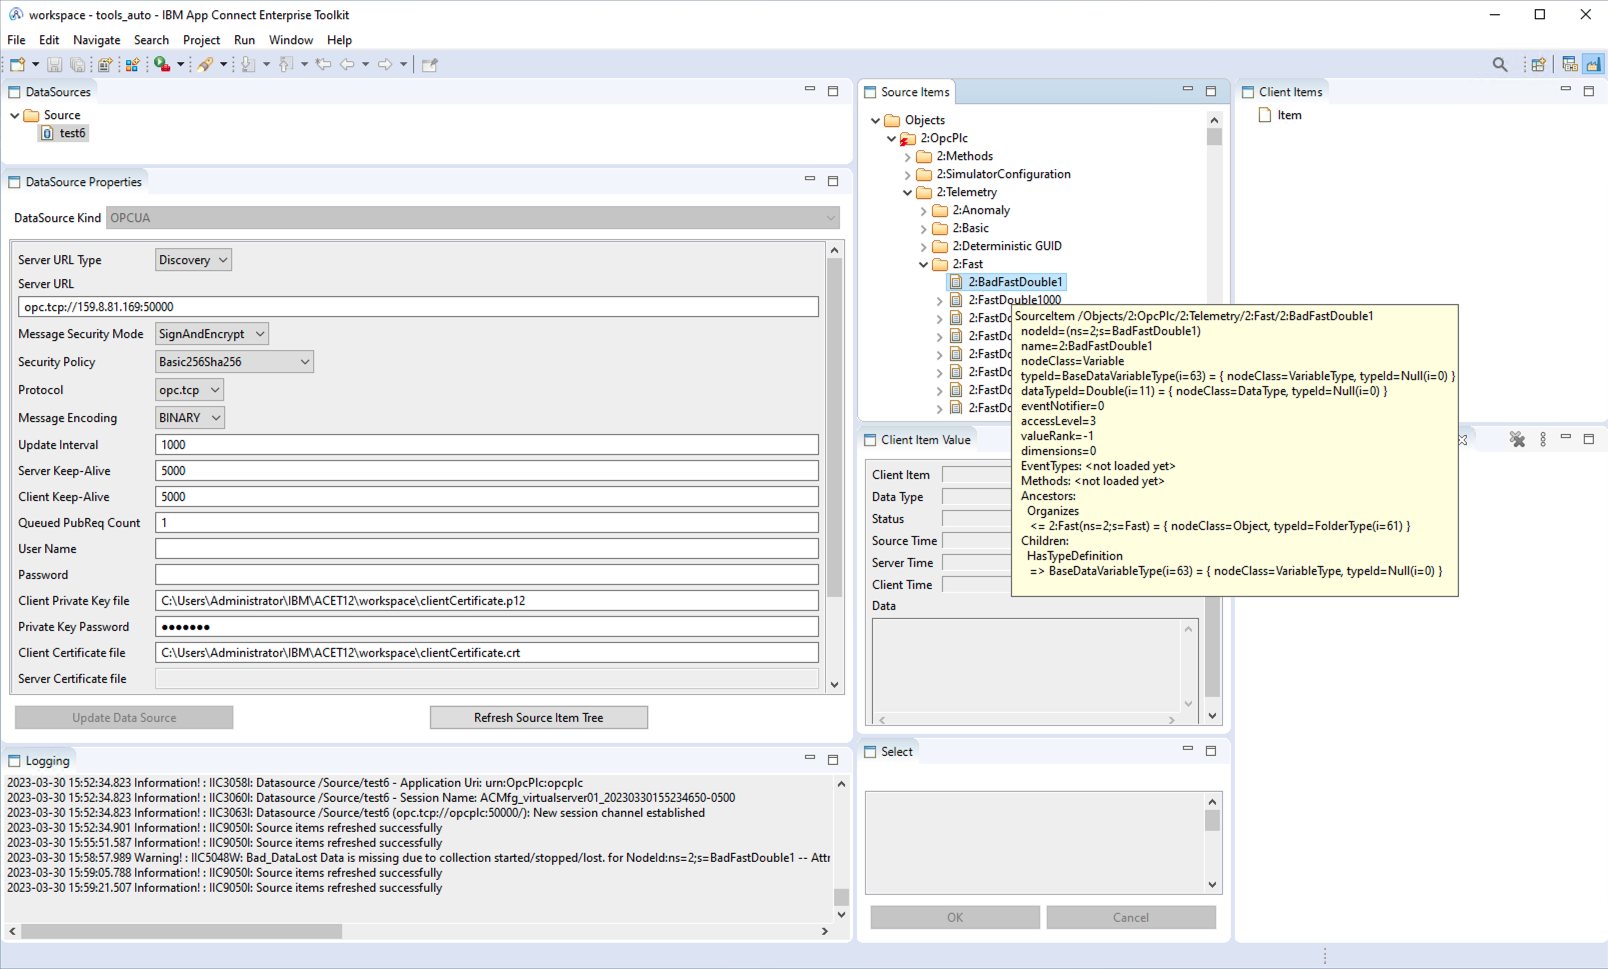Click the Previous Annotation toolbar icon

tap(286, 64)
